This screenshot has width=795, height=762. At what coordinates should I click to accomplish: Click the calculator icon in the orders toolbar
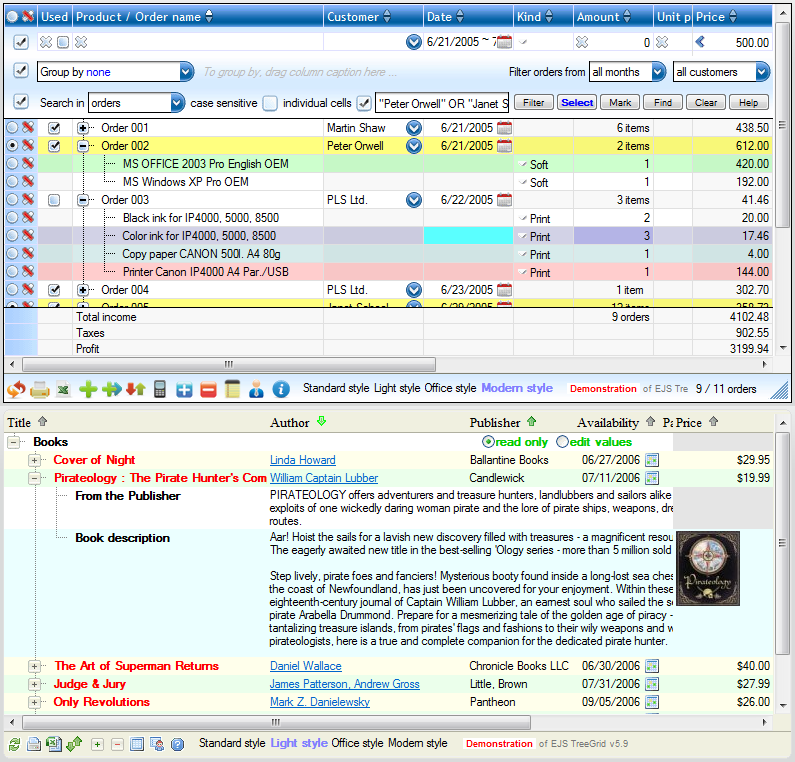pyautogui.click(x=160, y=389)
